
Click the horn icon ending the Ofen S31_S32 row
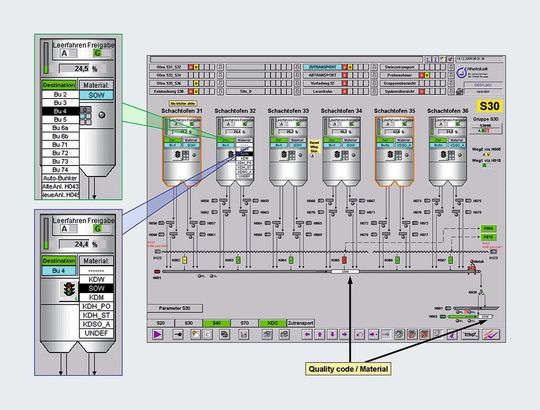[x=220, y=67]
